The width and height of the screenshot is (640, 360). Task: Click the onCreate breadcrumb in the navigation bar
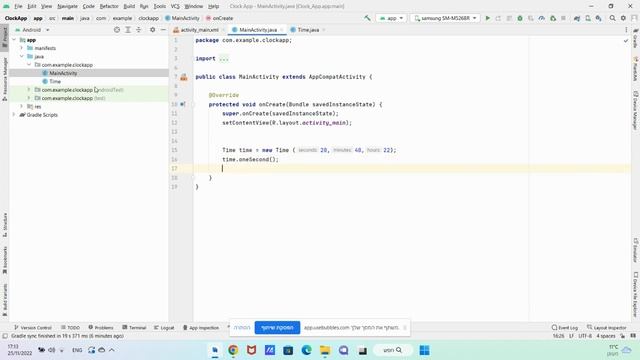click(x=219, y=18)
